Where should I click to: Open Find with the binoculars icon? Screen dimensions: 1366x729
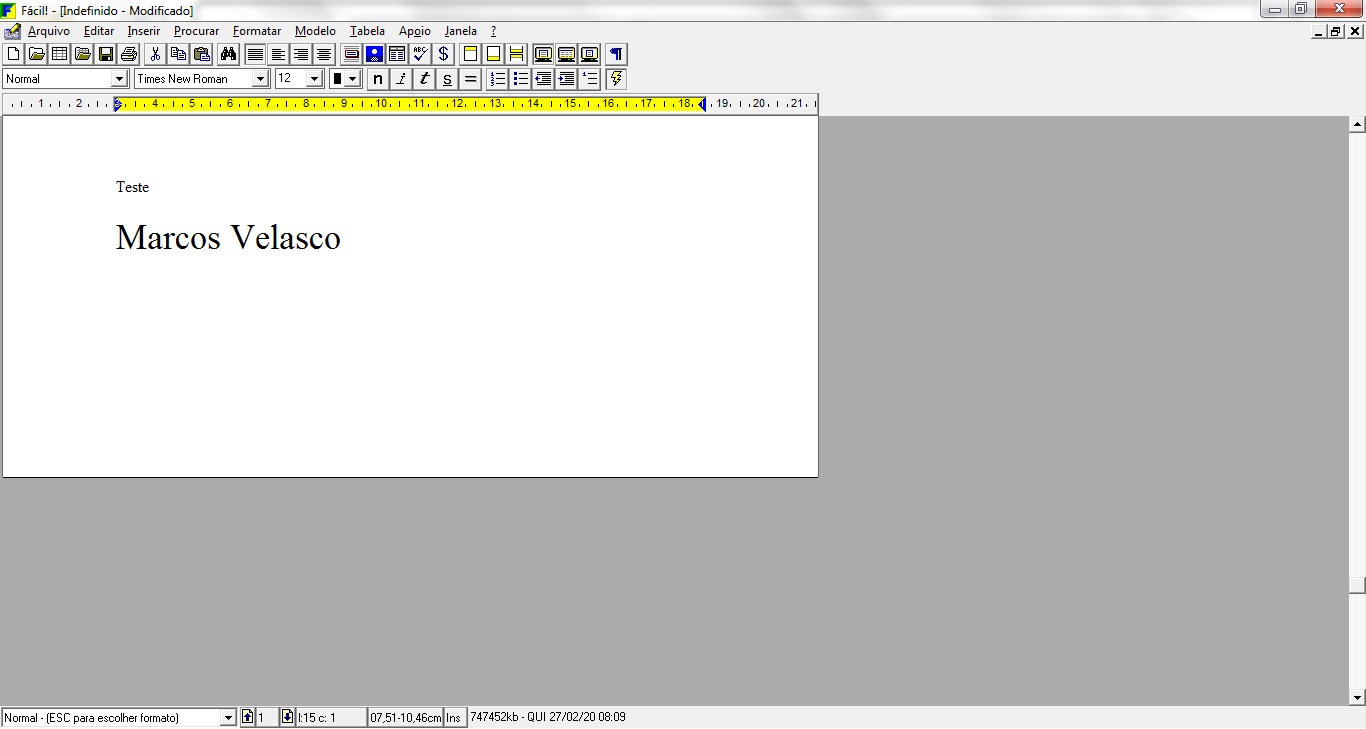coord(228,54)
